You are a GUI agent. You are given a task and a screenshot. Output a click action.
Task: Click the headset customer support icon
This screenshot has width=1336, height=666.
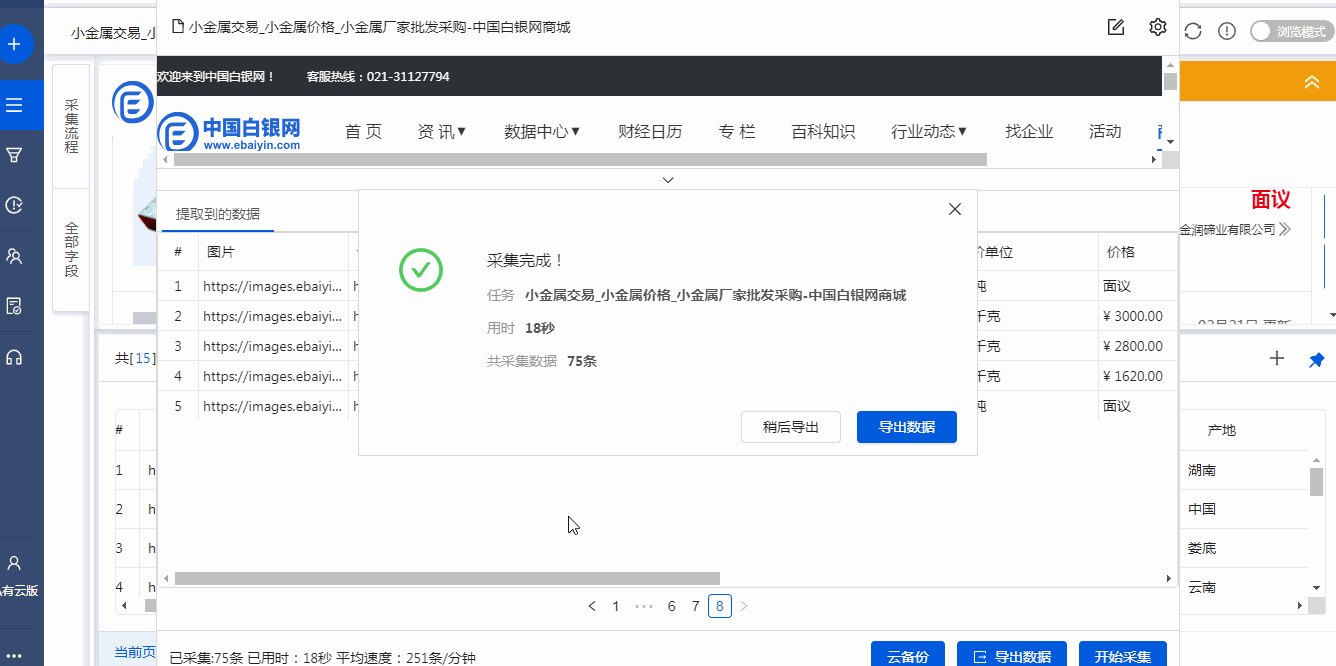14,357
